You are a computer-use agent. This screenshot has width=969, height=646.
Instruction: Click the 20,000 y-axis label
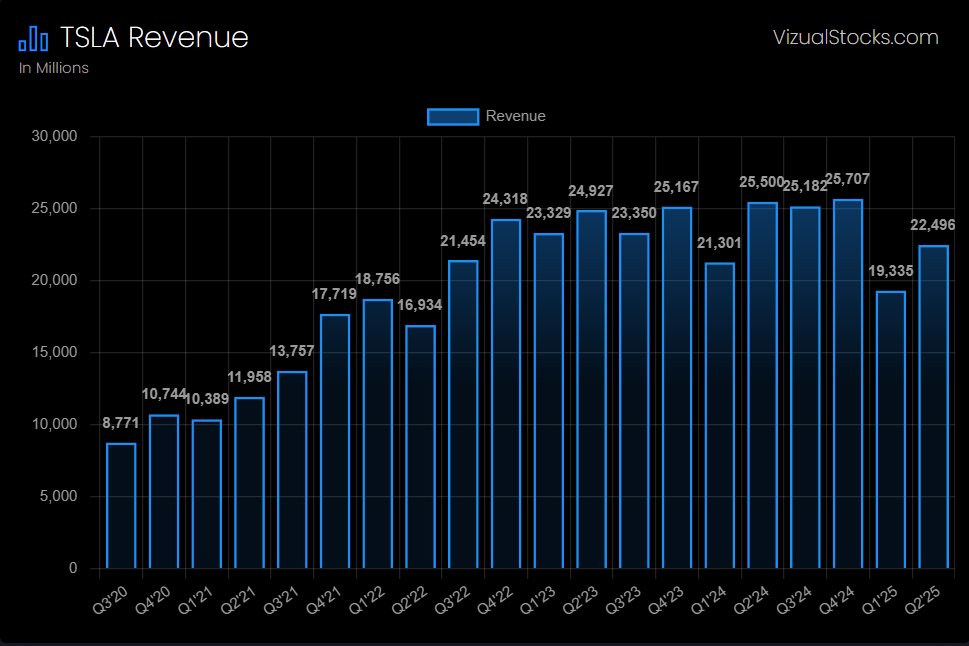(x=54, y=280)
